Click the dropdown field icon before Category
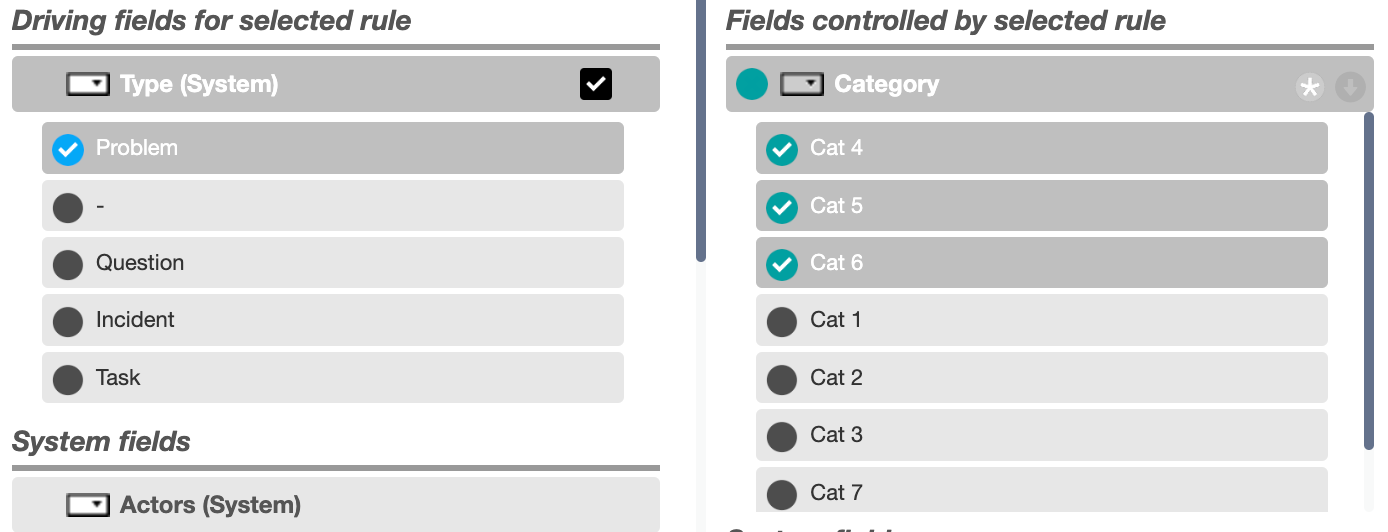The image size is (1388, 532). (802, 84)
